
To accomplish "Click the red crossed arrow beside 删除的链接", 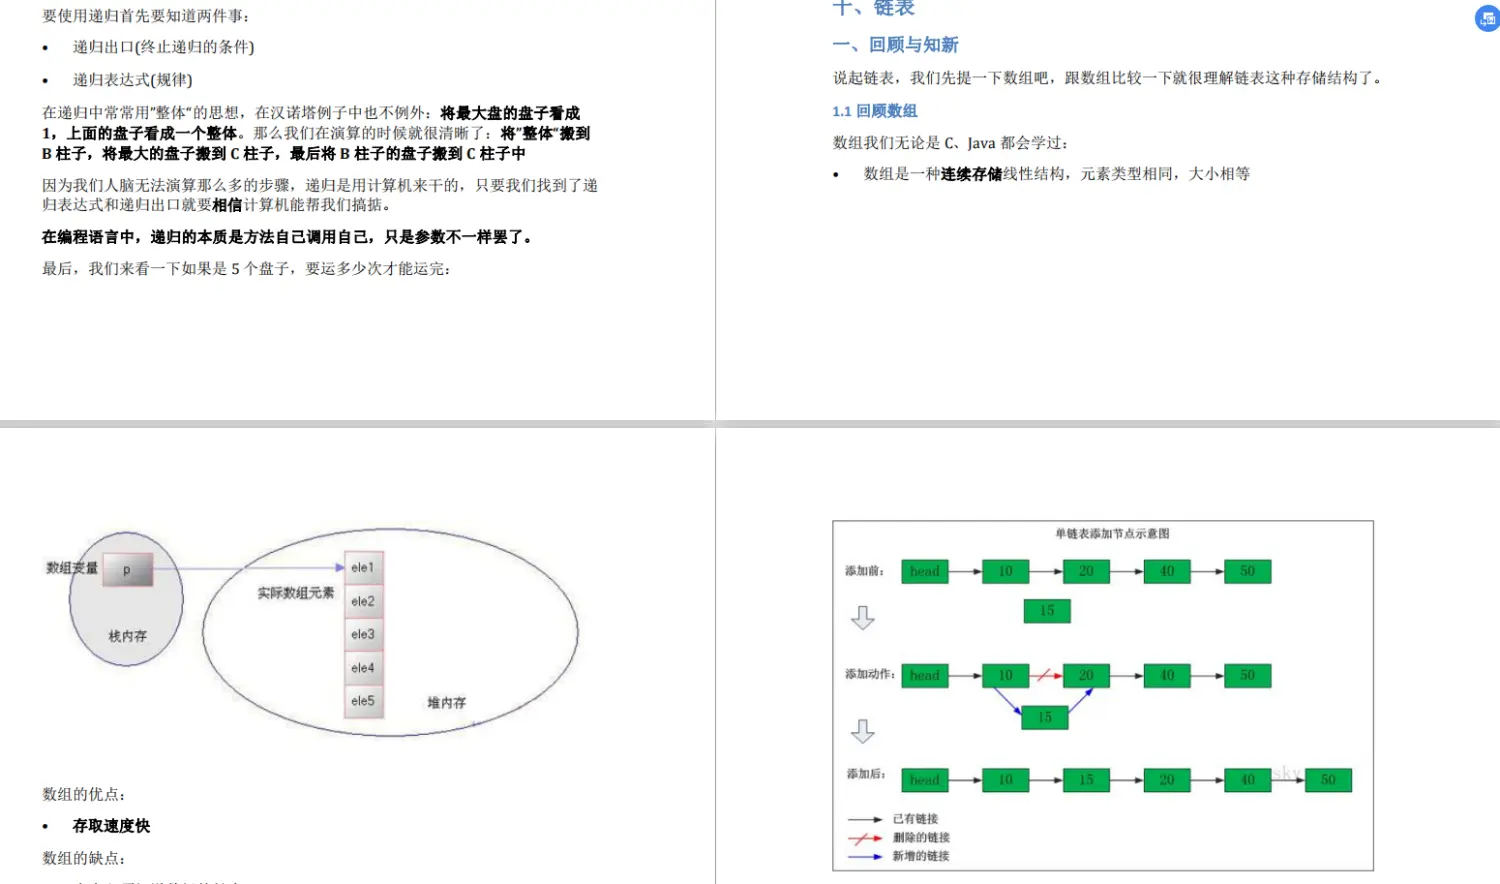I will click(865, 838).
